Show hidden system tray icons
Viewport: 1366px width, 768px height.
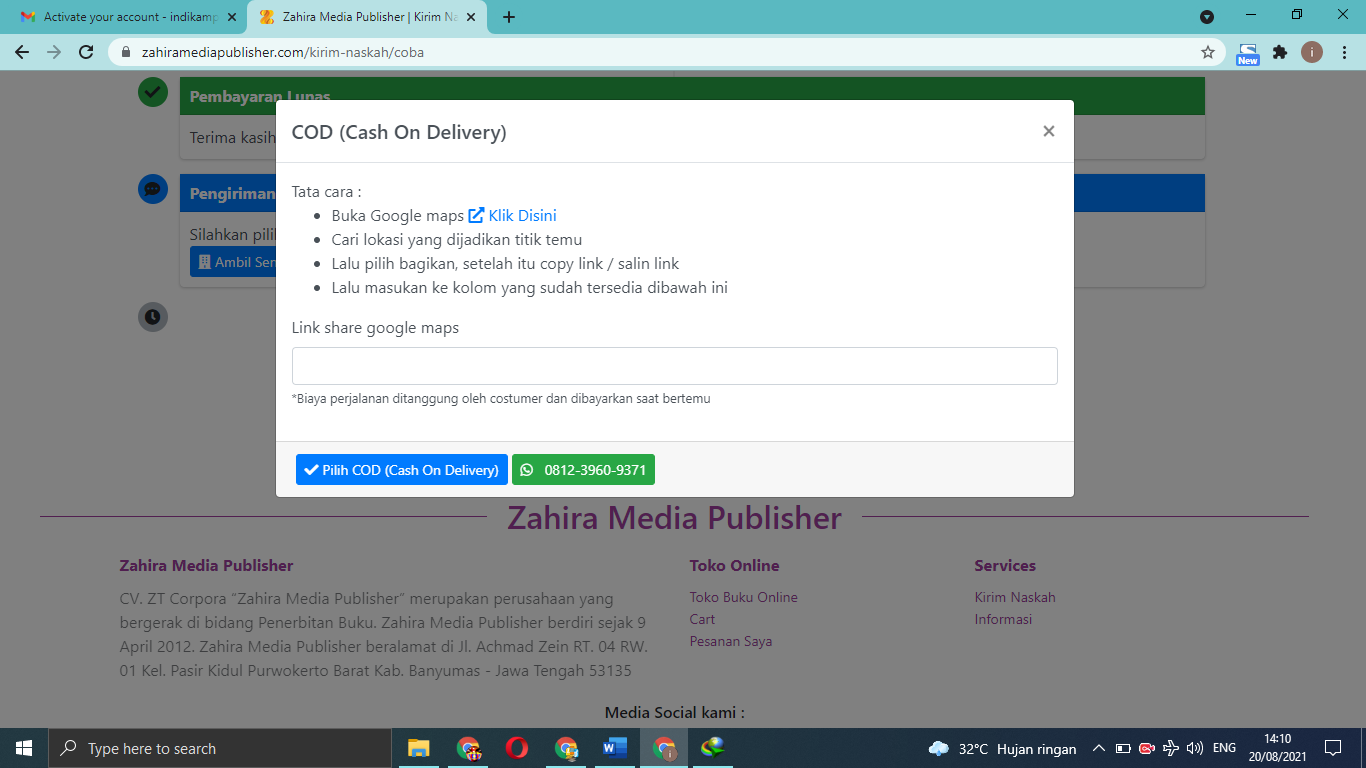(x=1098, y=748)
